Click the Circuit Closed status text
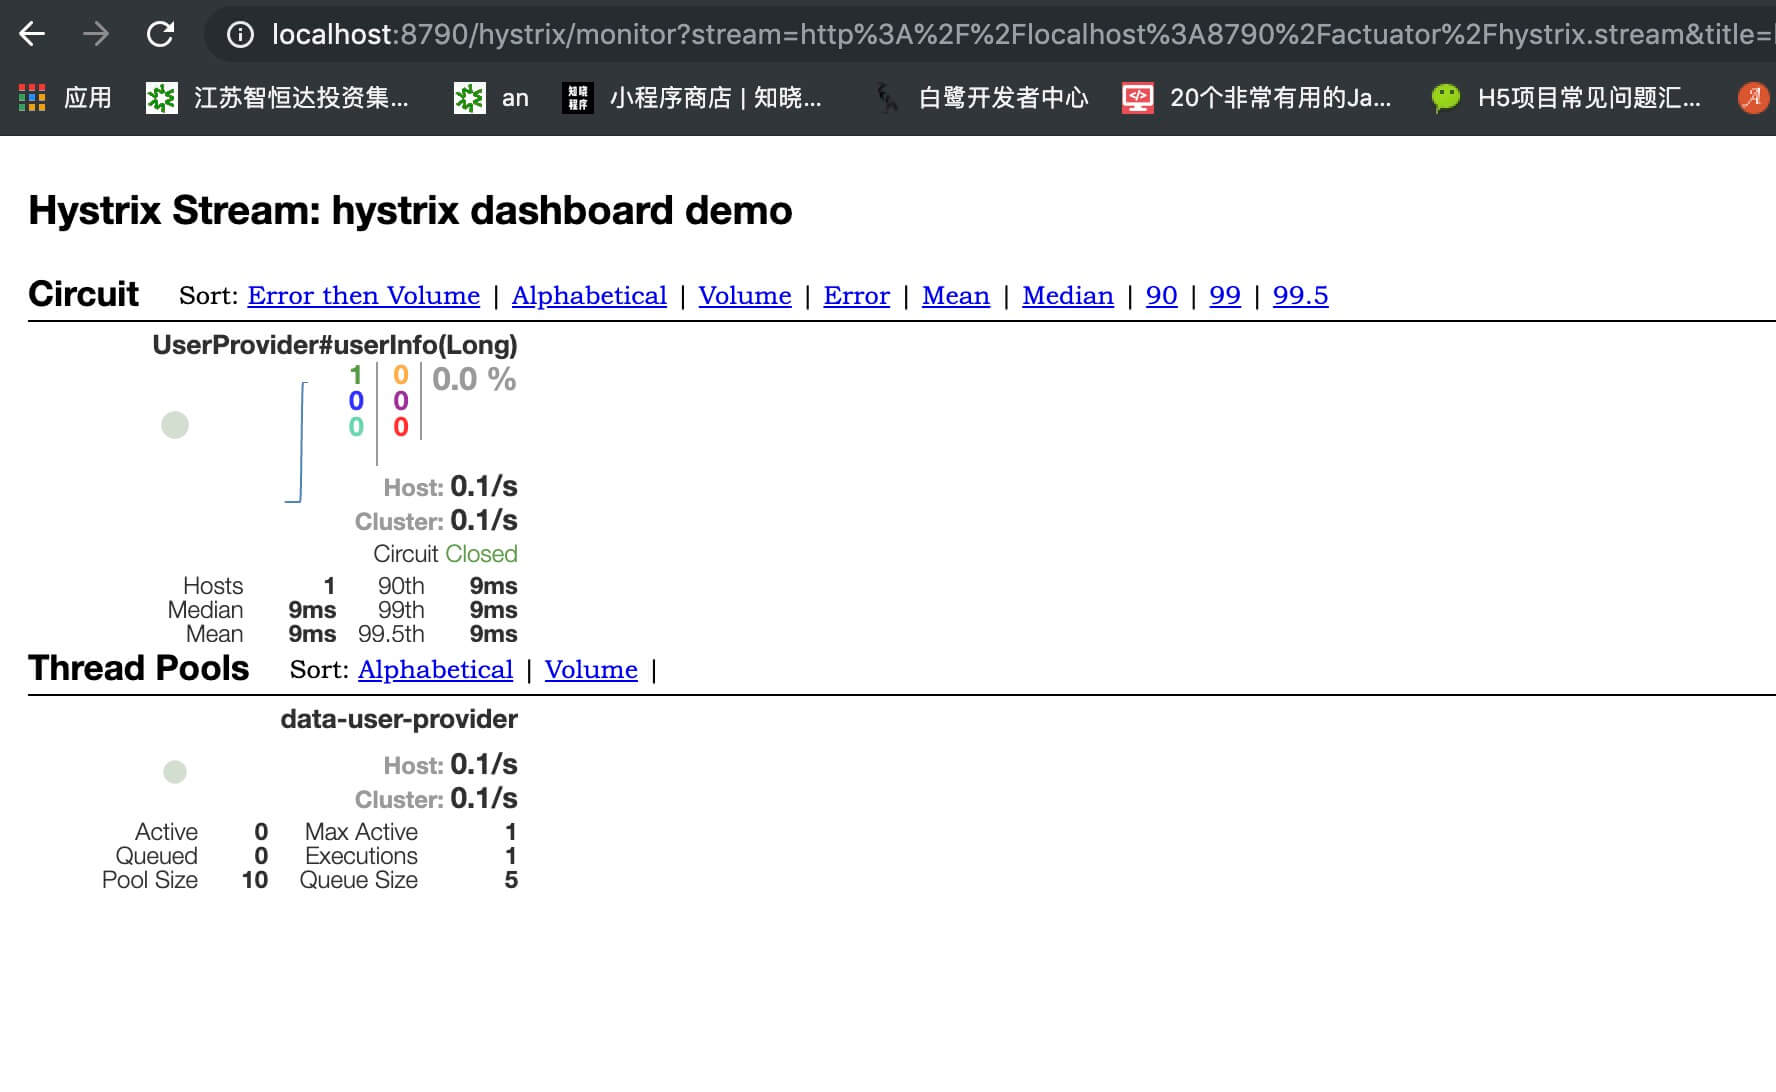The image size is (1776, 1092). [445, 554]
